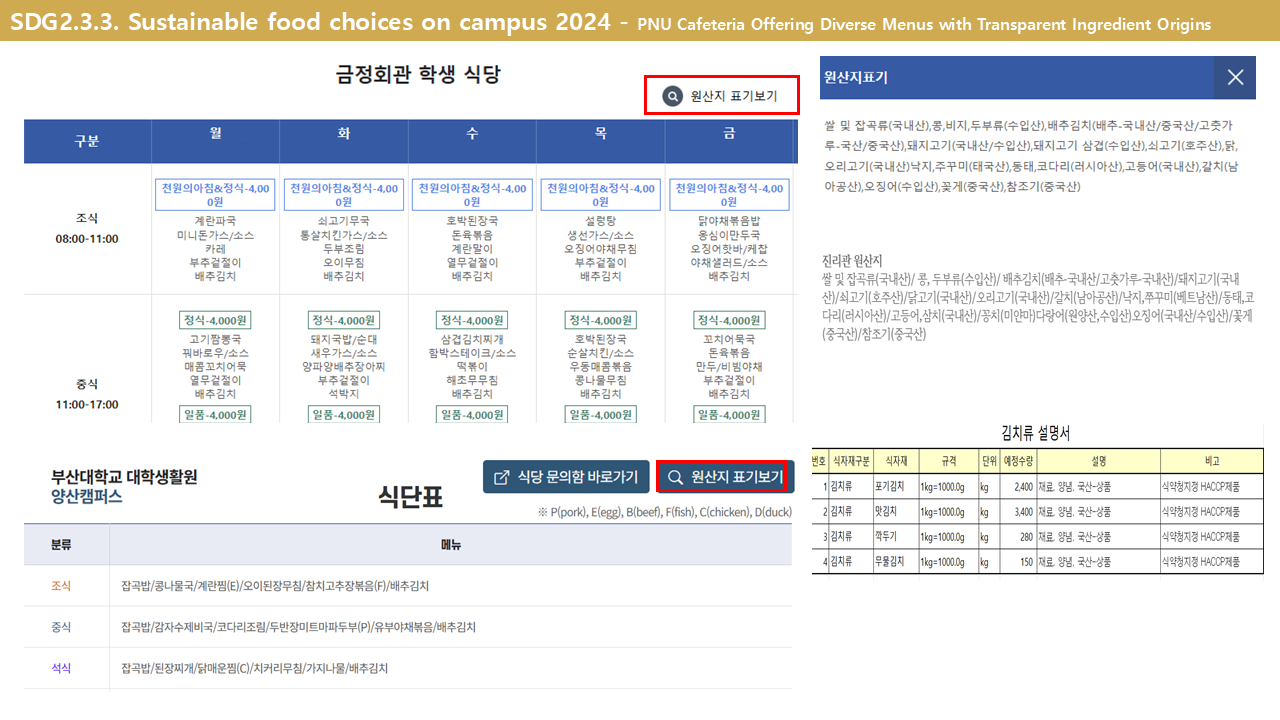Viewport: 1280px width, 720px height.
Task: Select the purple 석식 row in 식단표
Action: click(x=62, y=668)
